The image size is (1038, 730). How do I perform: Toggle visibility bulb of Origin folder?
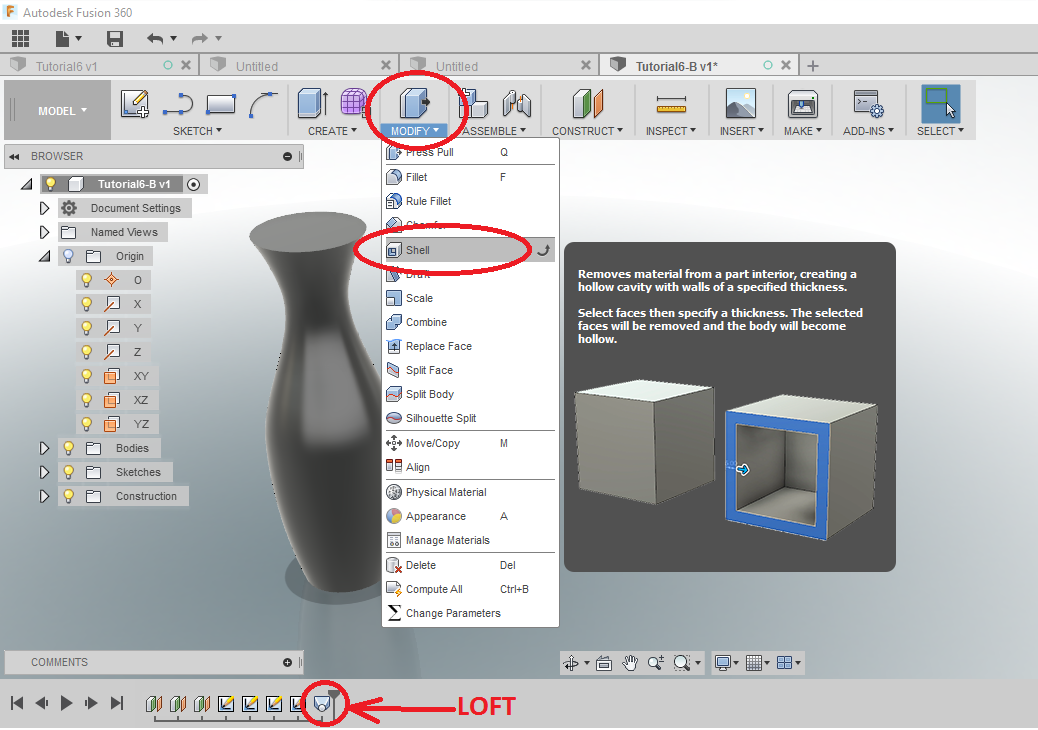pyautogui.click(x=68, y=256)
